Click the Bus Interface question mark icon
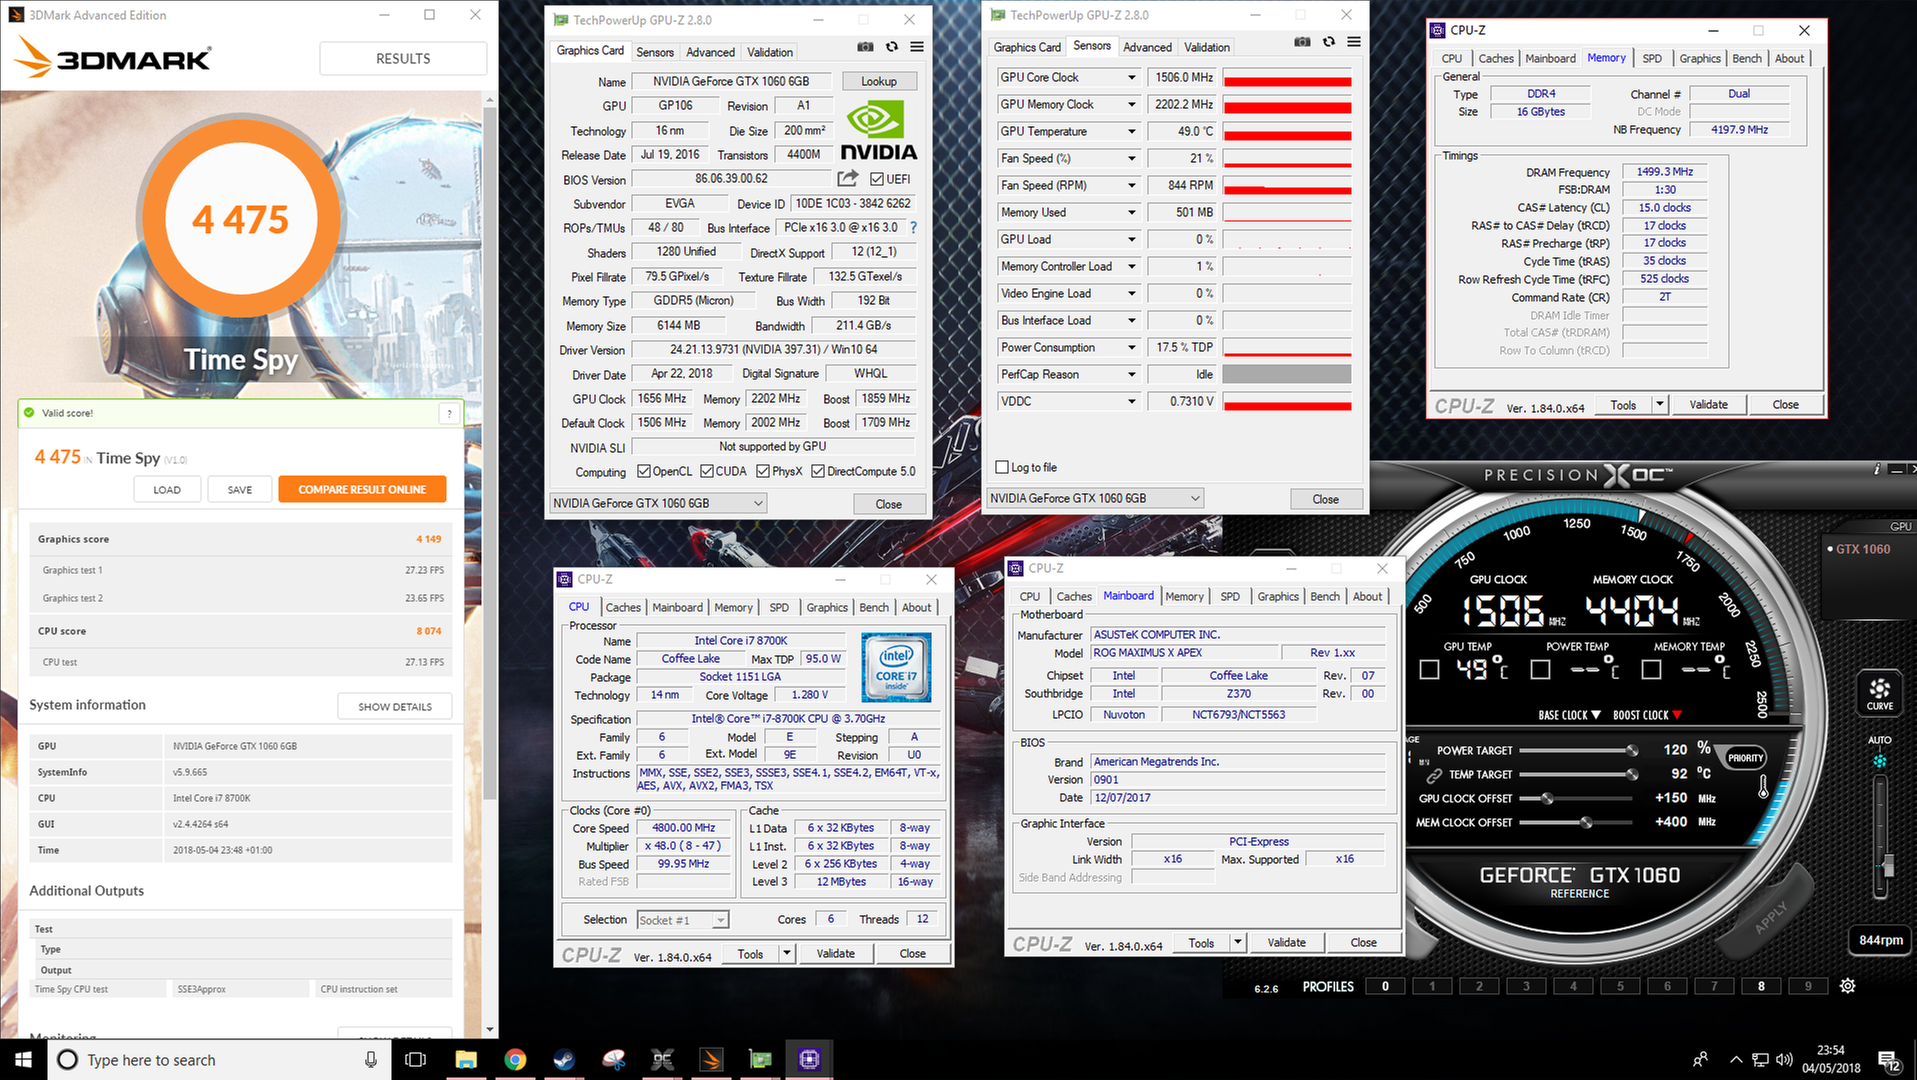The width and height of the screenshot is (1917, 1080). (x=913, y=228)
